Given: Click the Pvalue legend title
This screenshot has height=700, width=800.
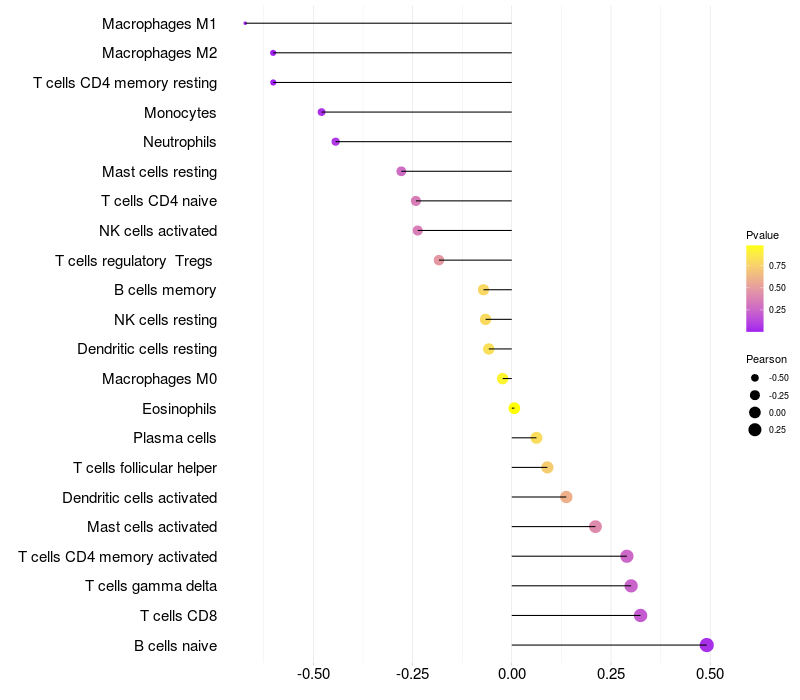Looking at the screenshot, I should point(762,235).
